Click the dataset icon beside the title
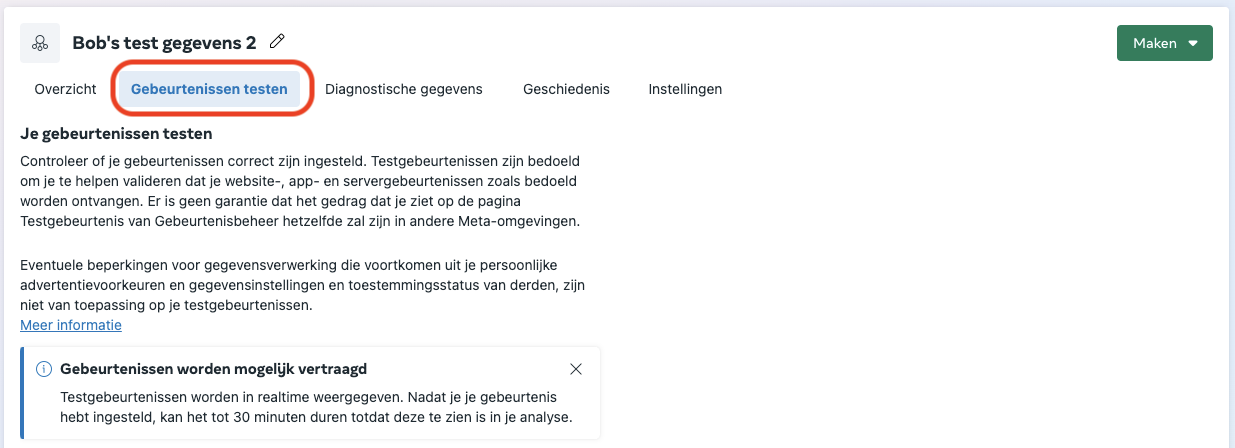 click(x=40, y=43)
